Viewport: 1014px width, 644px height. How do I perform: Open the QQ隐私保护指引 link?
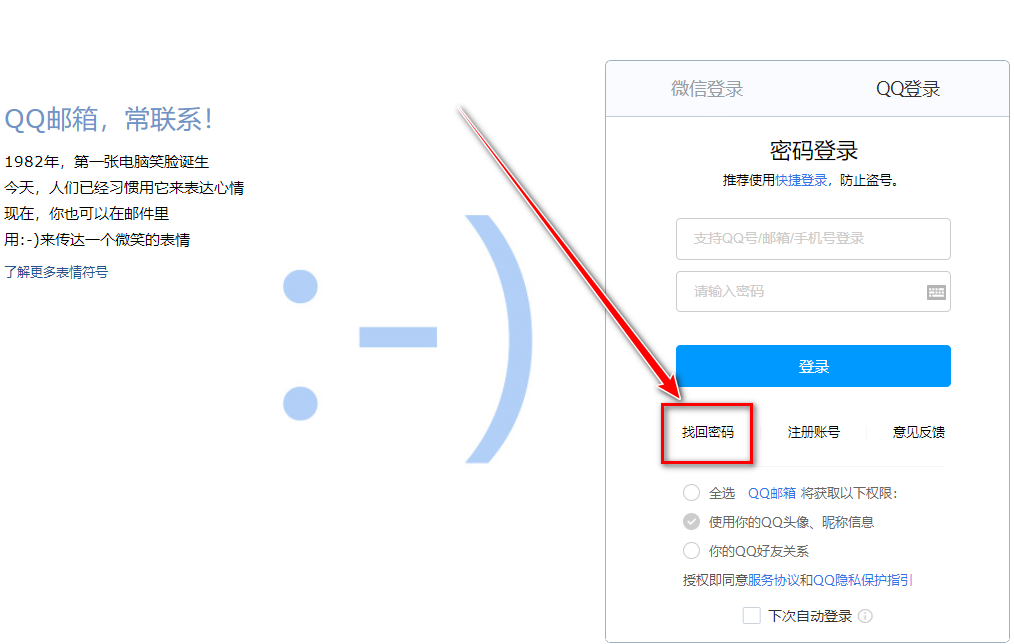click(862, 580)
